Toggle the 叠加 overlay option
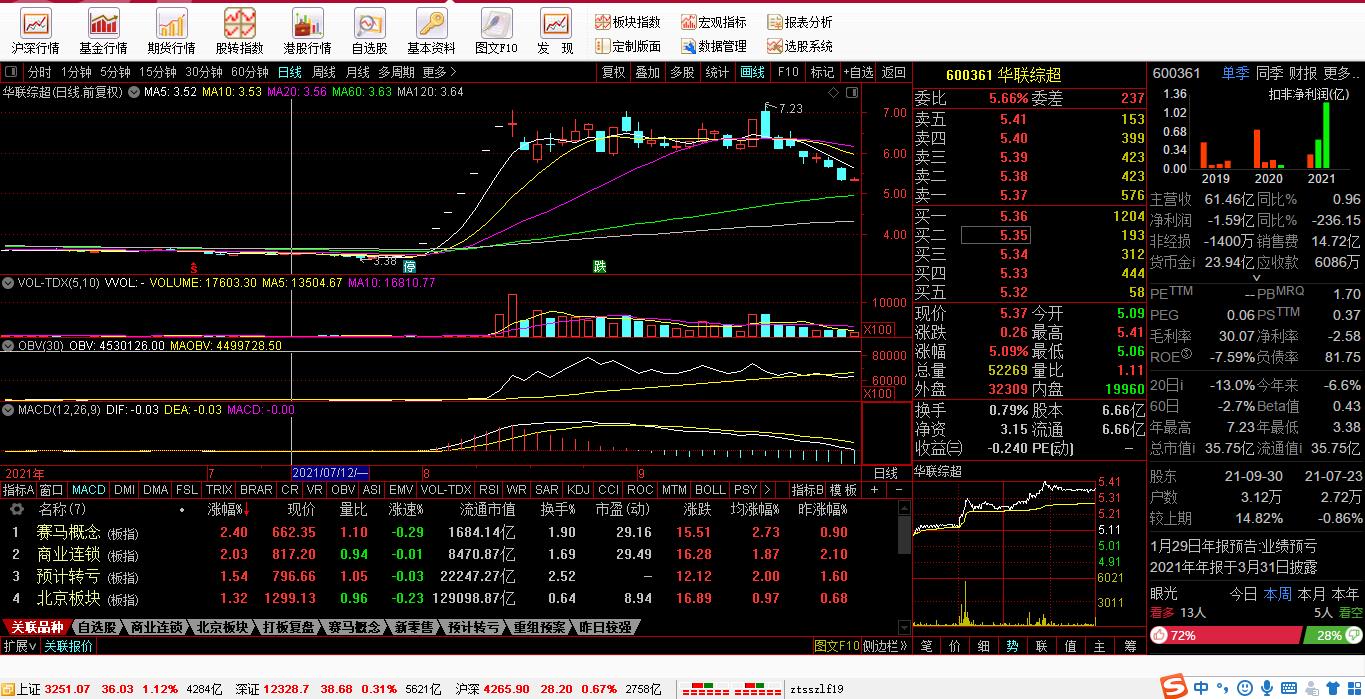Screen dimensions: 1365x699 (x=647, y=72)
